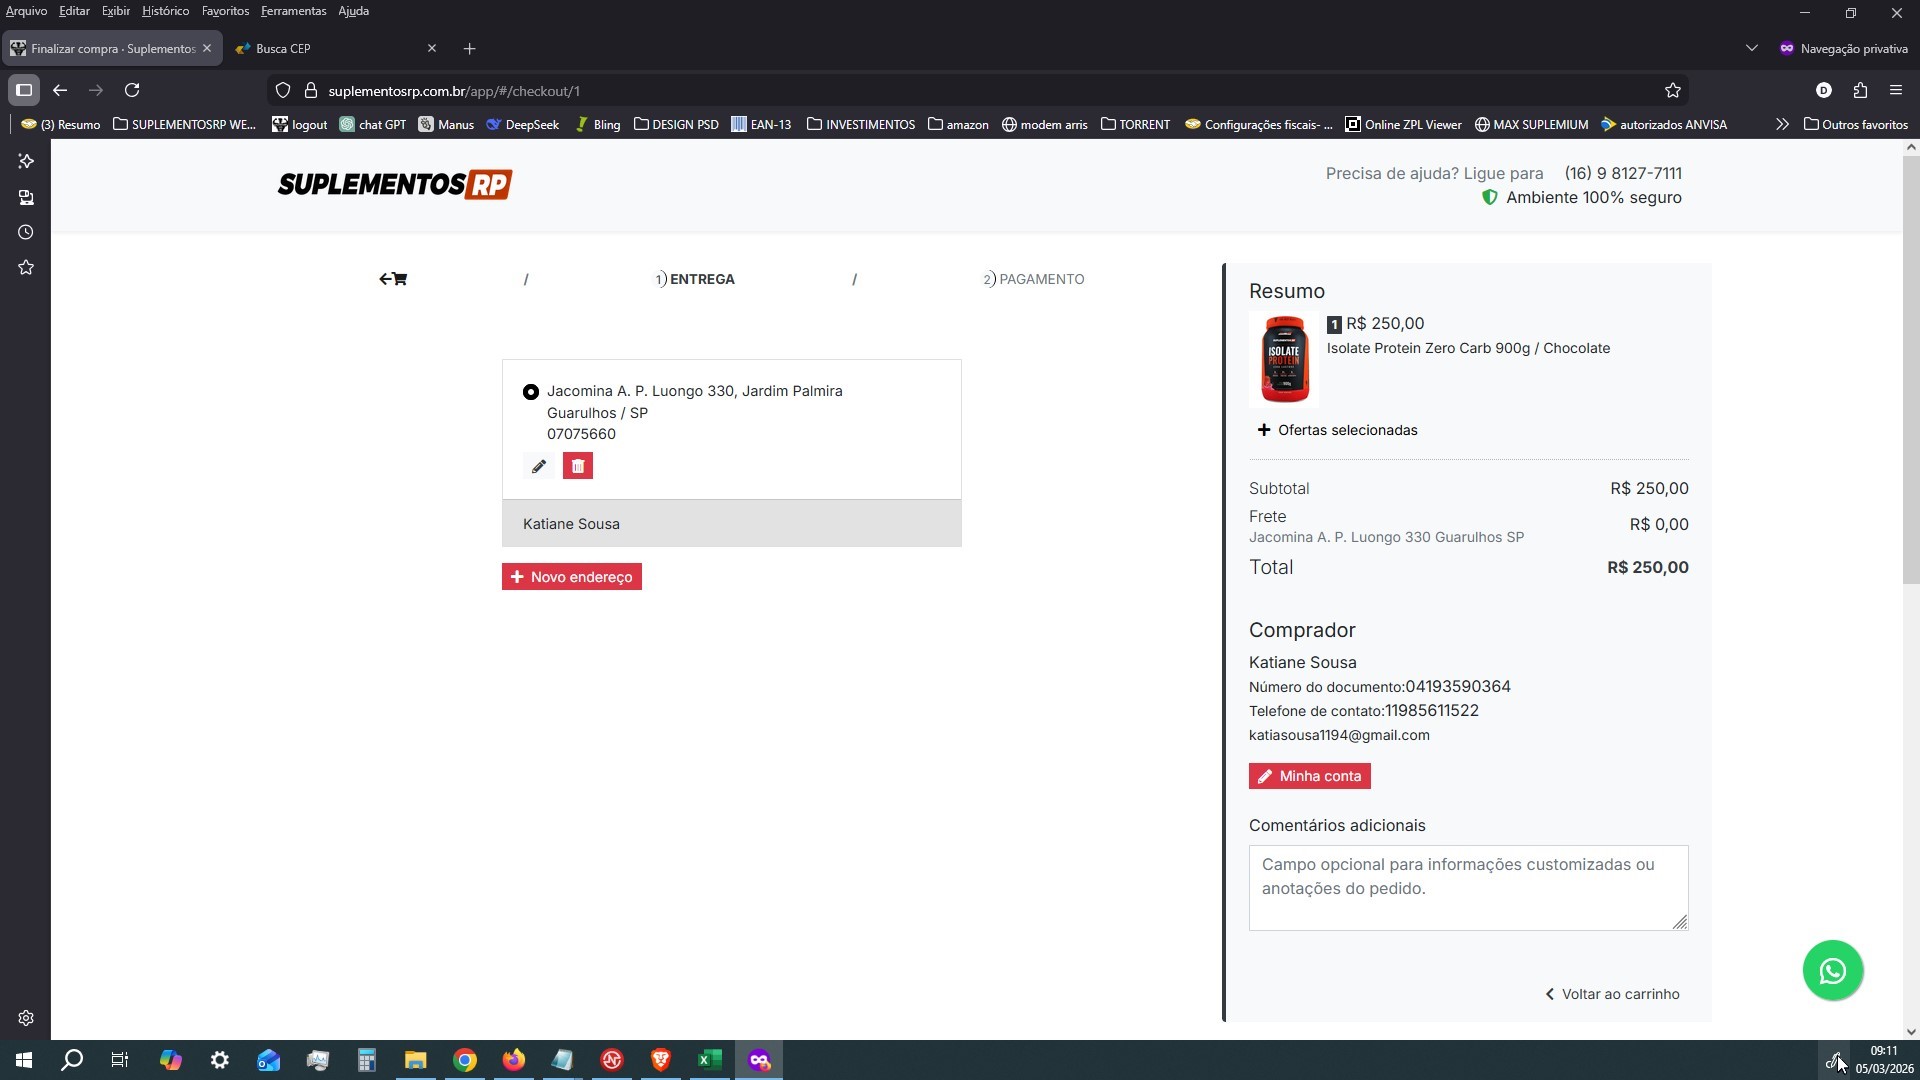The height and width of the screenshot is (1080, 1920).
Task: Select the Jacomina A. P. Luongo address radio
Action: tap(531, 392)
